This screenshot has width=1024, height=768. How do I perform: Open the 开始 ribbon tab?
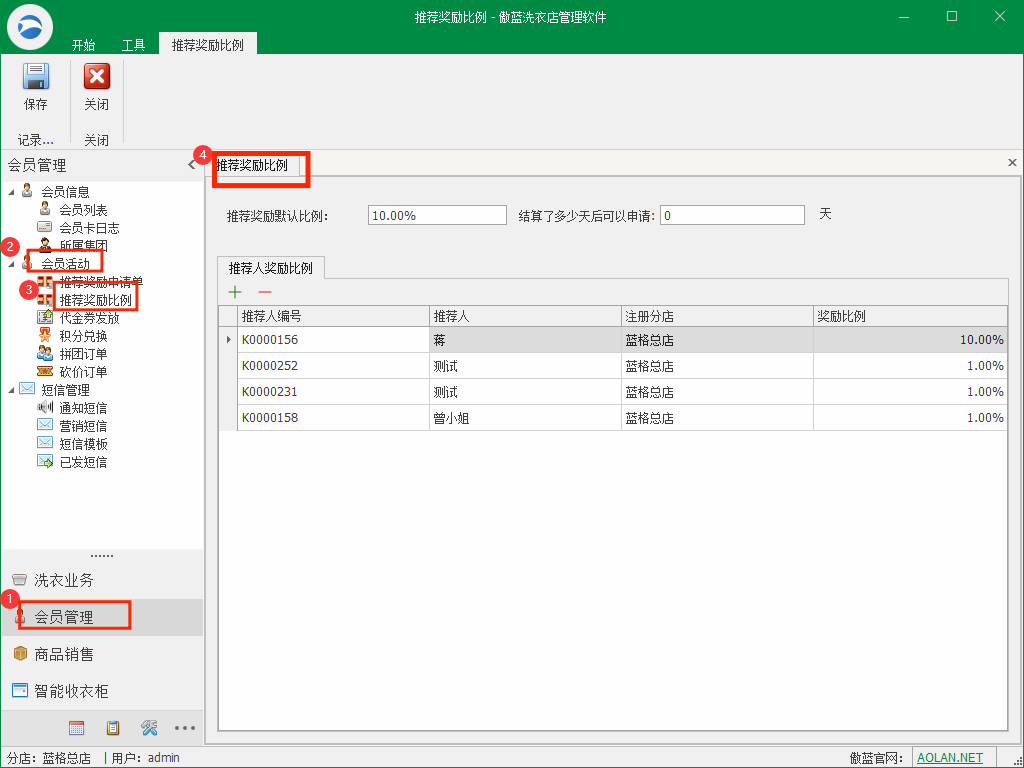[x=83, y=45]
